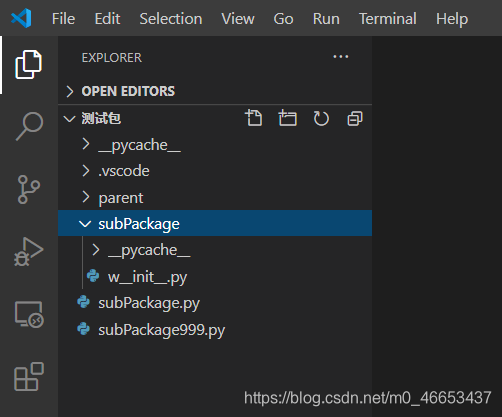Viewport: 502px width, 417px height.
Task: Open the Run menu
Action: coord(326,19)
